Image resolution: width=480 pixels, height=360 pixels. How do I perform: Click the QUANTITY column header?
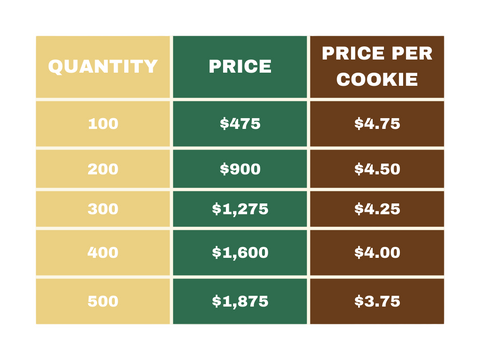click(x=103, y=67)
